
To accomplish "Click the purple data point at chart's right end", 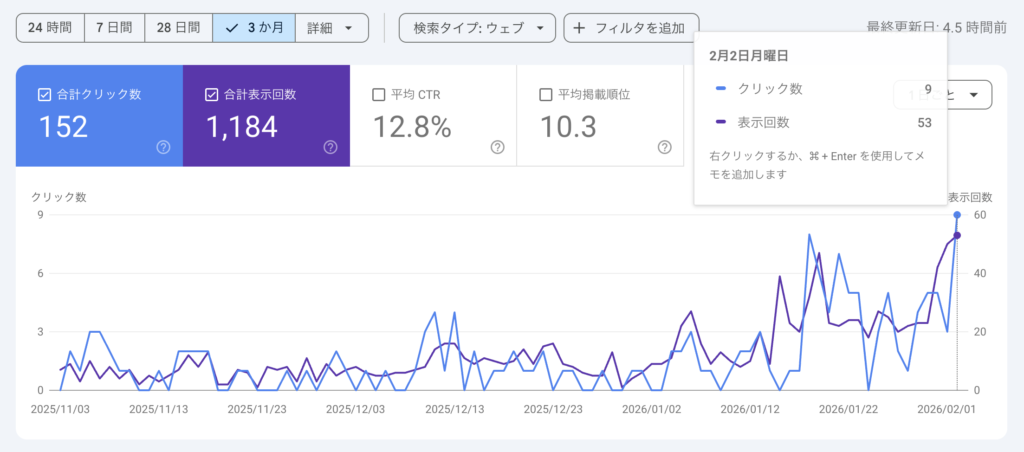I will 957,236.
